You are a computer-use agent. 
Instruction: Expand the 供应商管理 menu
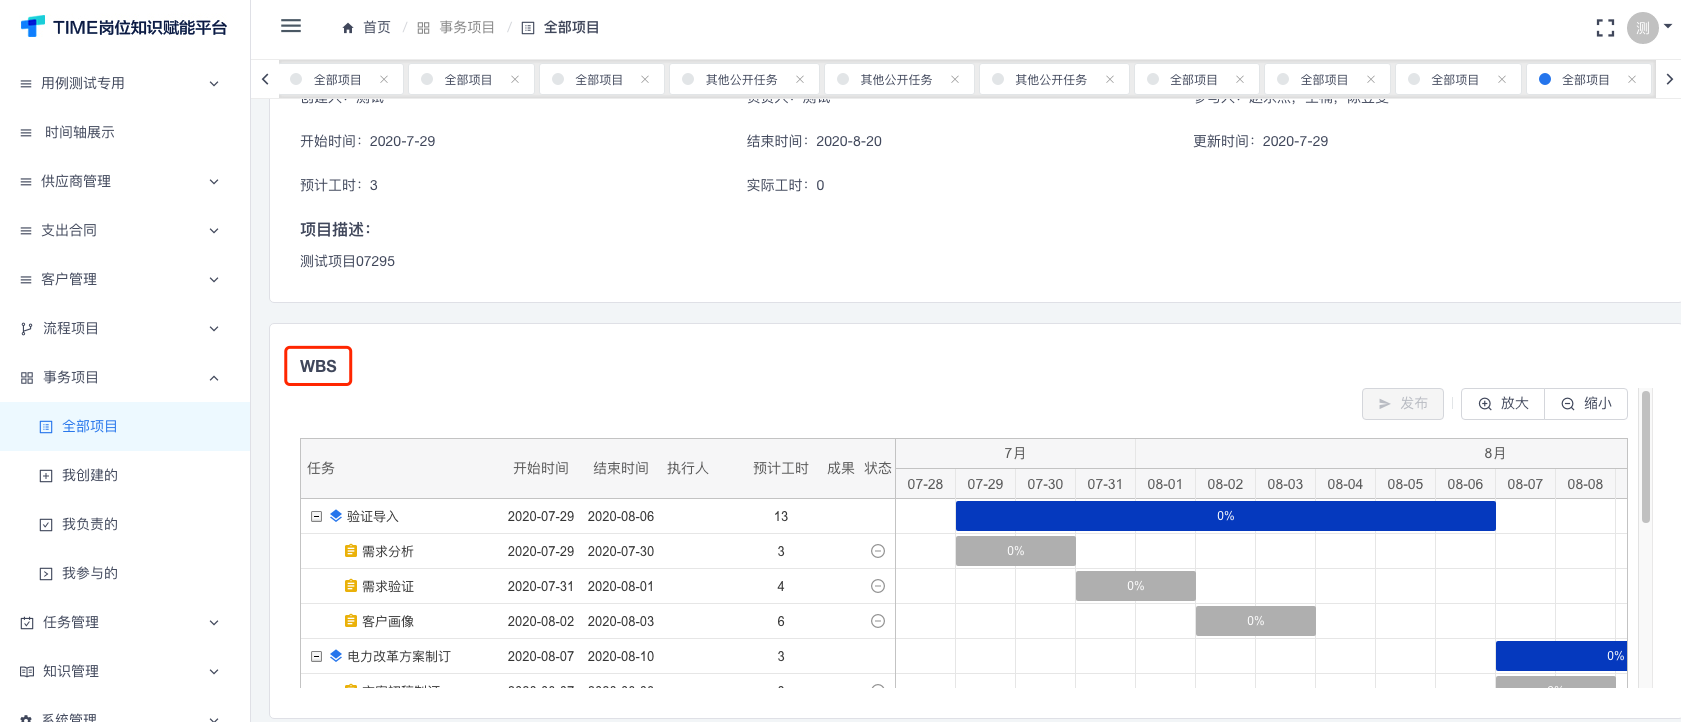click(x=125, y=181)
